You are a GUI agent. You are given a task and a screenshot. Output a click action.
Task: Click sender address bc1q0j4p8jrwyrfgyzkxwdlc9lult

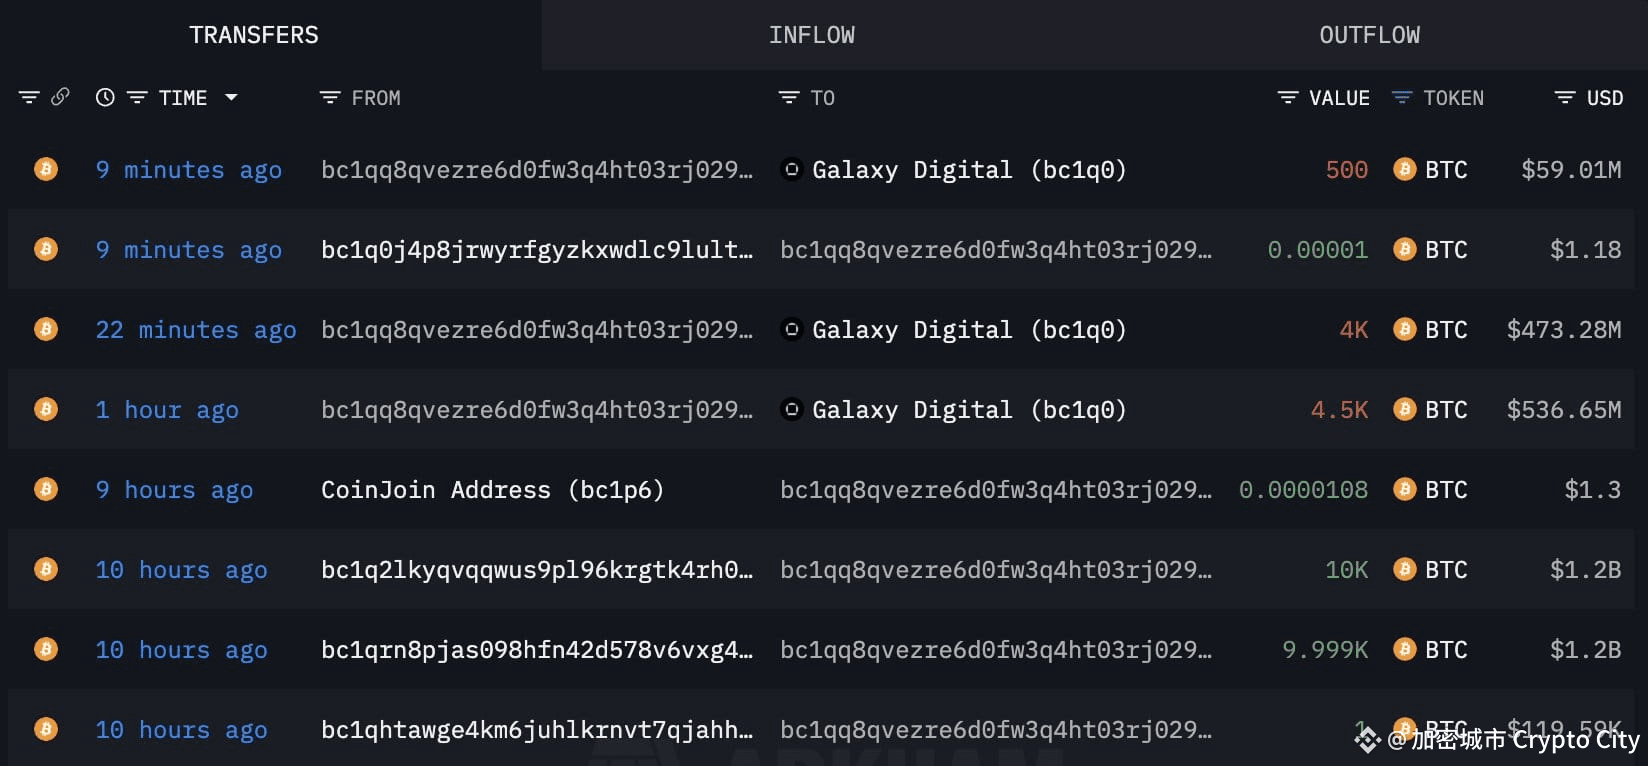537,250
